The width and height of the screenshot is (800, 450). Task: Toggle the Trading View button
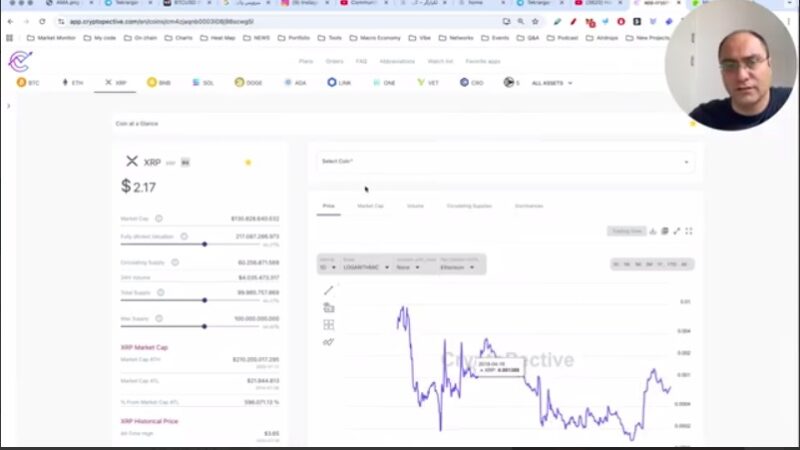click(x=627, y=231)
